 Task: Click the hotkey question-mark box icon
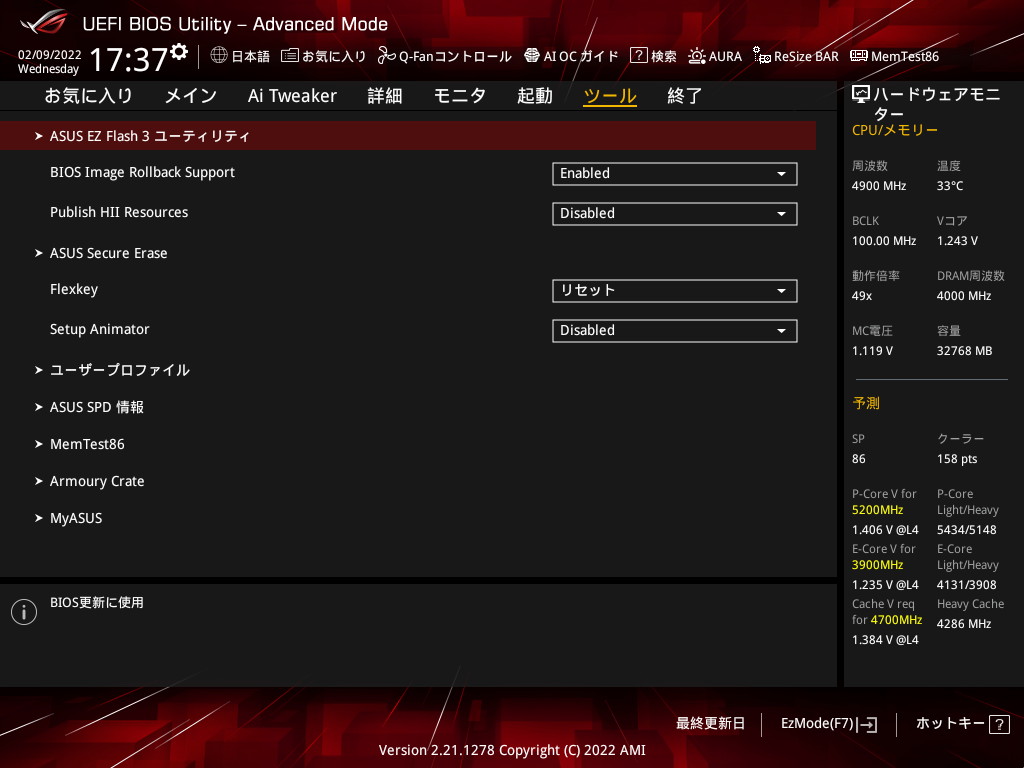(x=999, y=724)
